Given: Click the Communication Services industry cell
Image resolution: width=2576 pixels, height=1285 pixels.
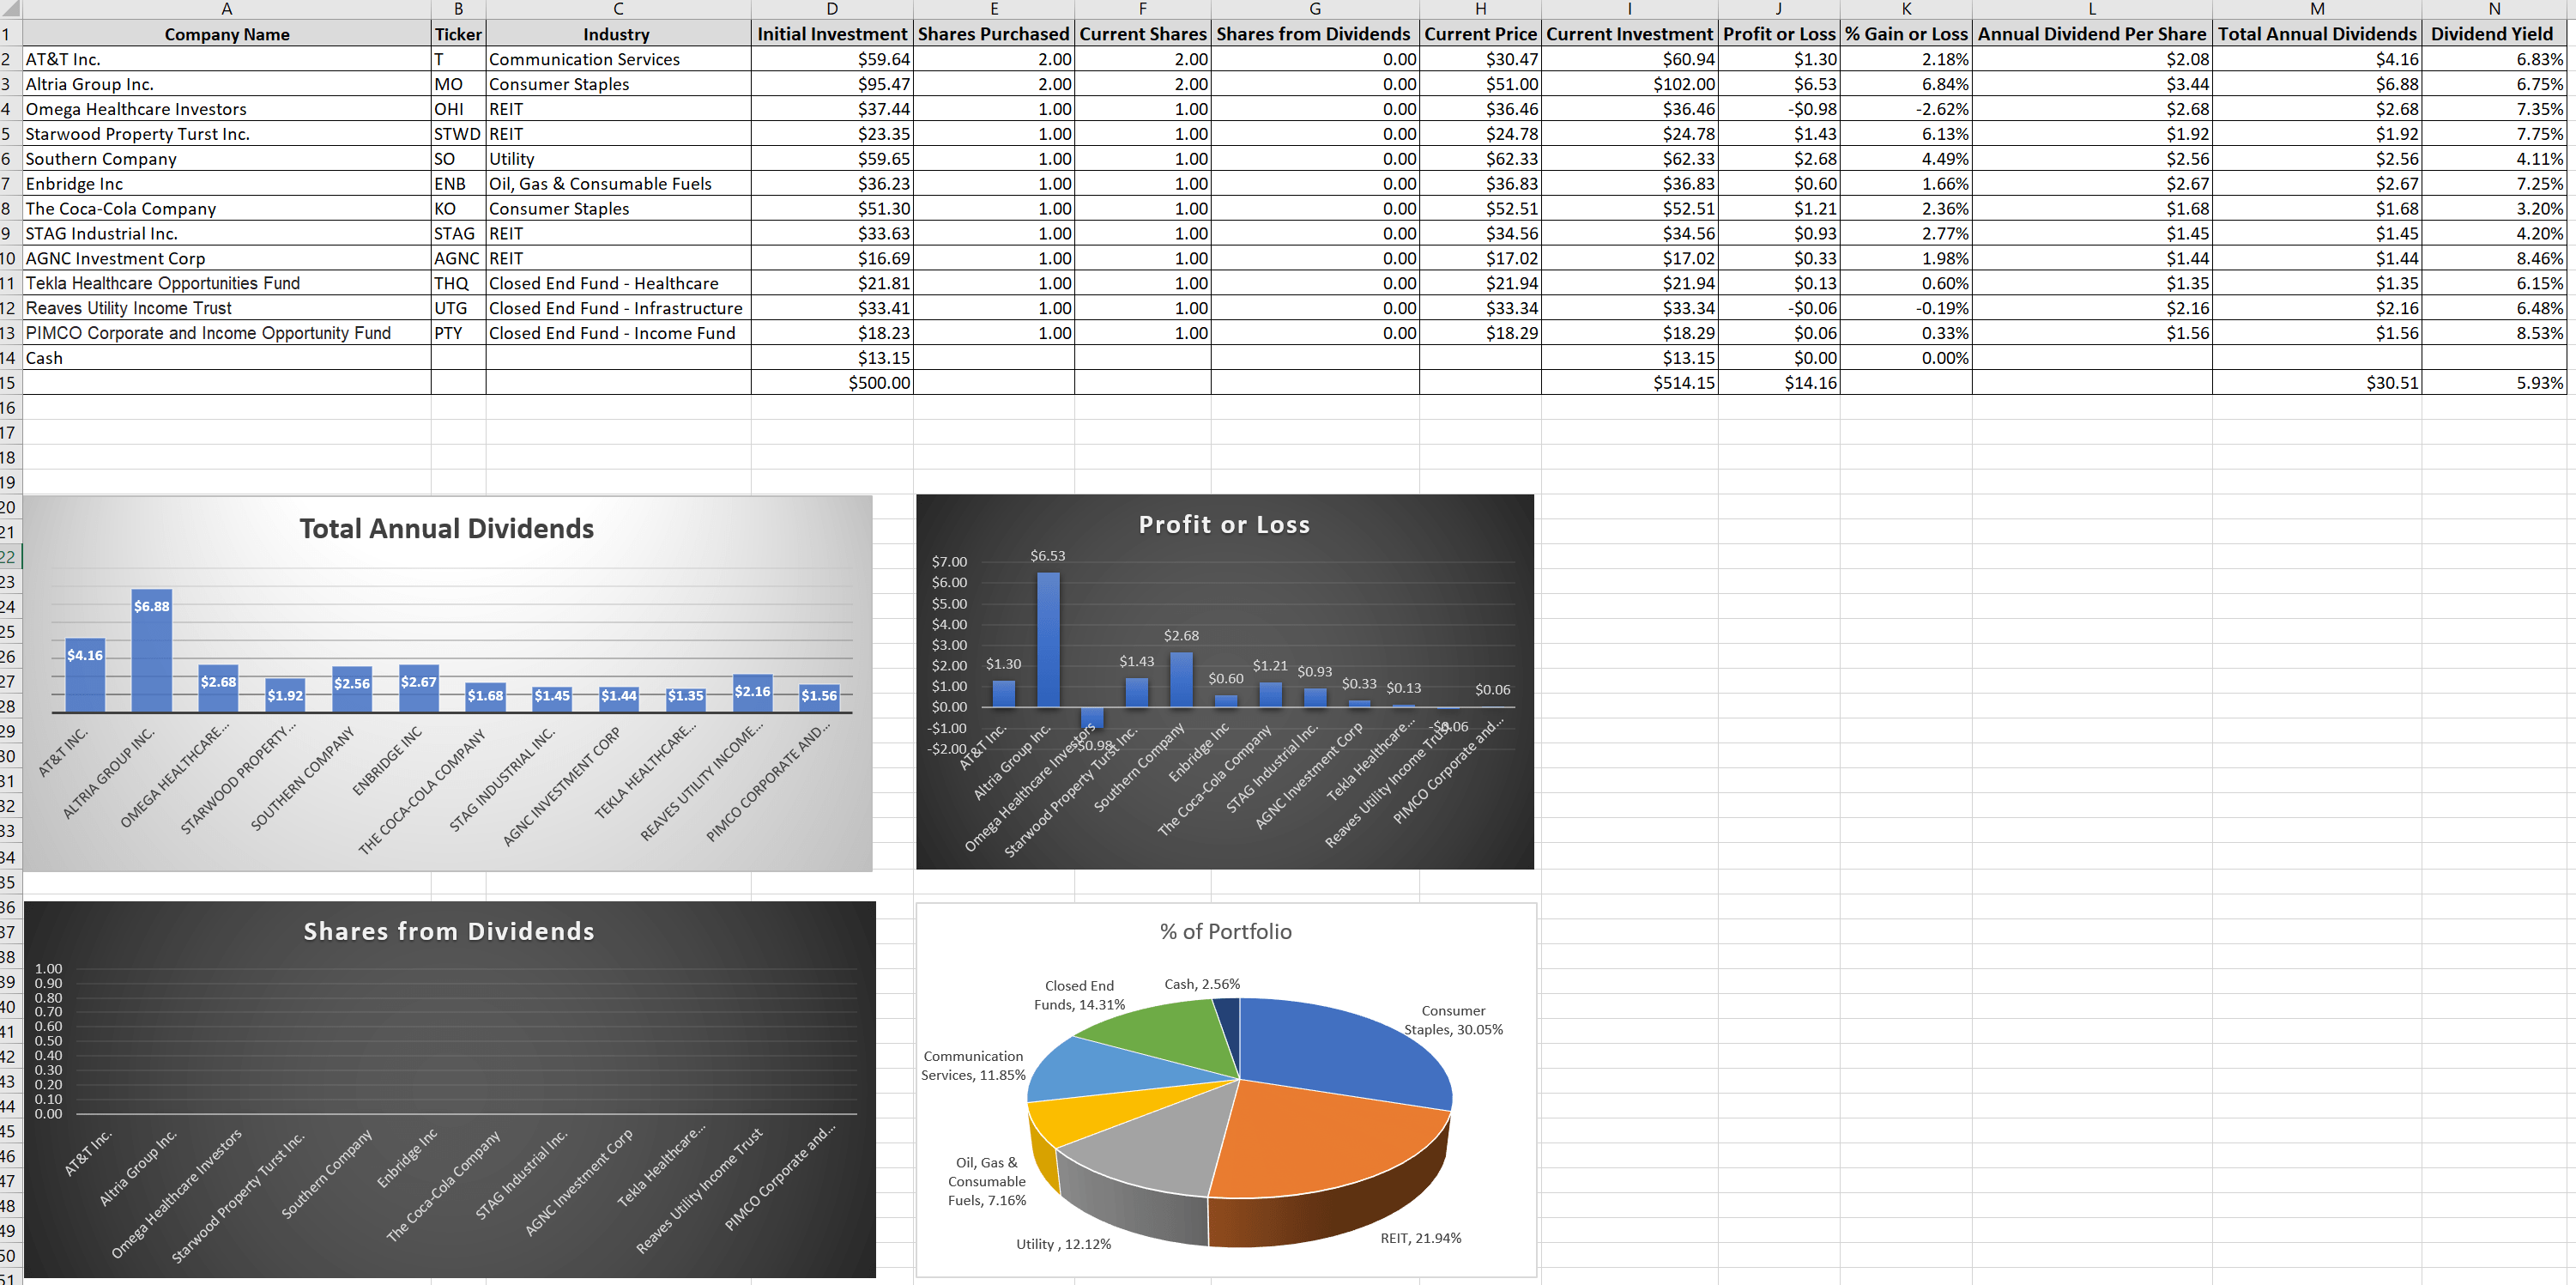Looking at the screenshot, I should coord(618,59).
